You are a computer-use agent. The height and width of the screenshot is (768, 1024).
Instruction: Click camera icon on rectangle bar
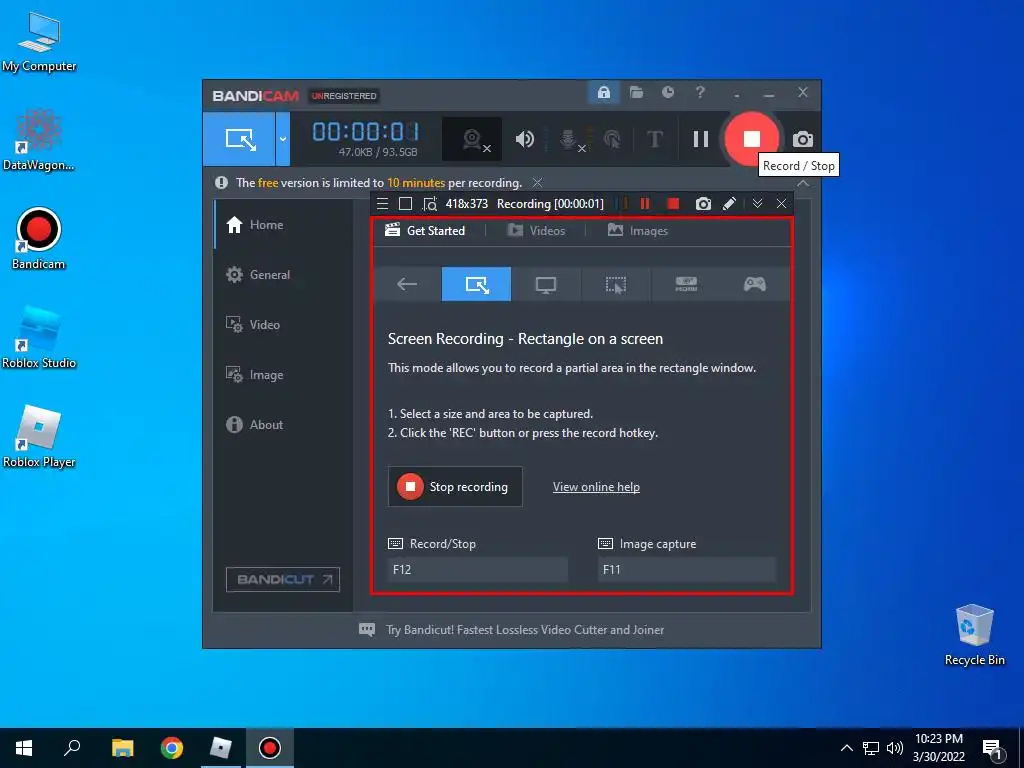pyautogui.click(x=703, y=204)
